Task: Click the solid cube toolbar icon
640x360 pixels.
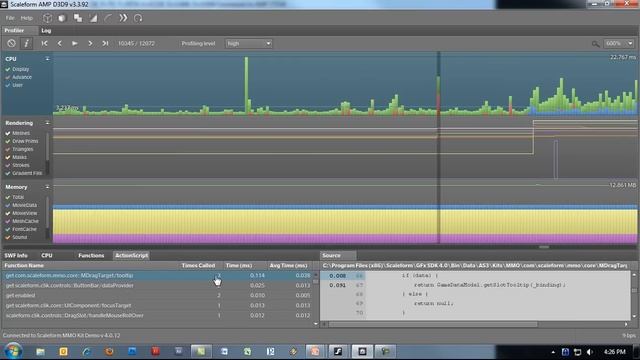Action: (x=62, y=18)
